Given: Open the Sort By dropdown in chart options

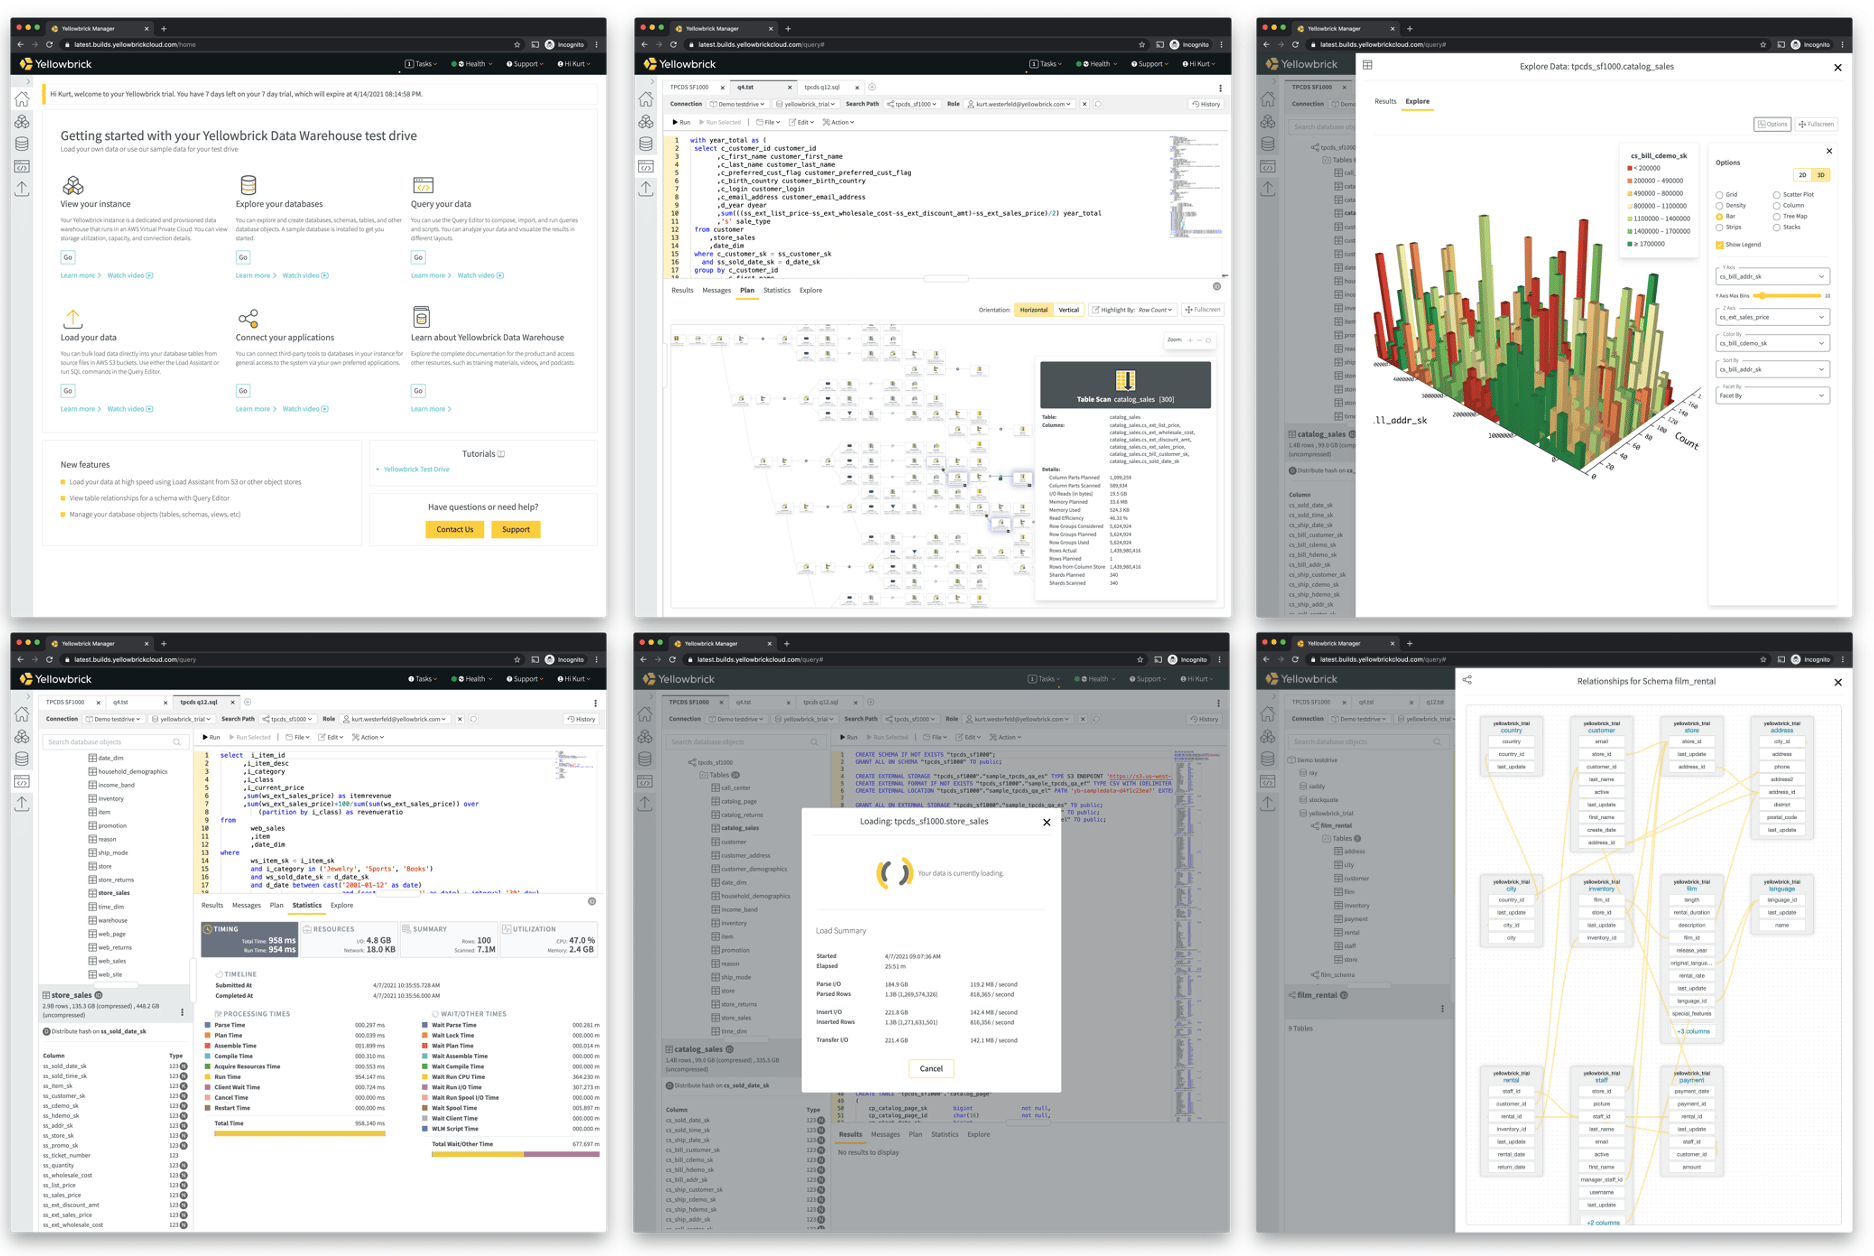Looking at the screenshot, I should tap(1771, 369).
